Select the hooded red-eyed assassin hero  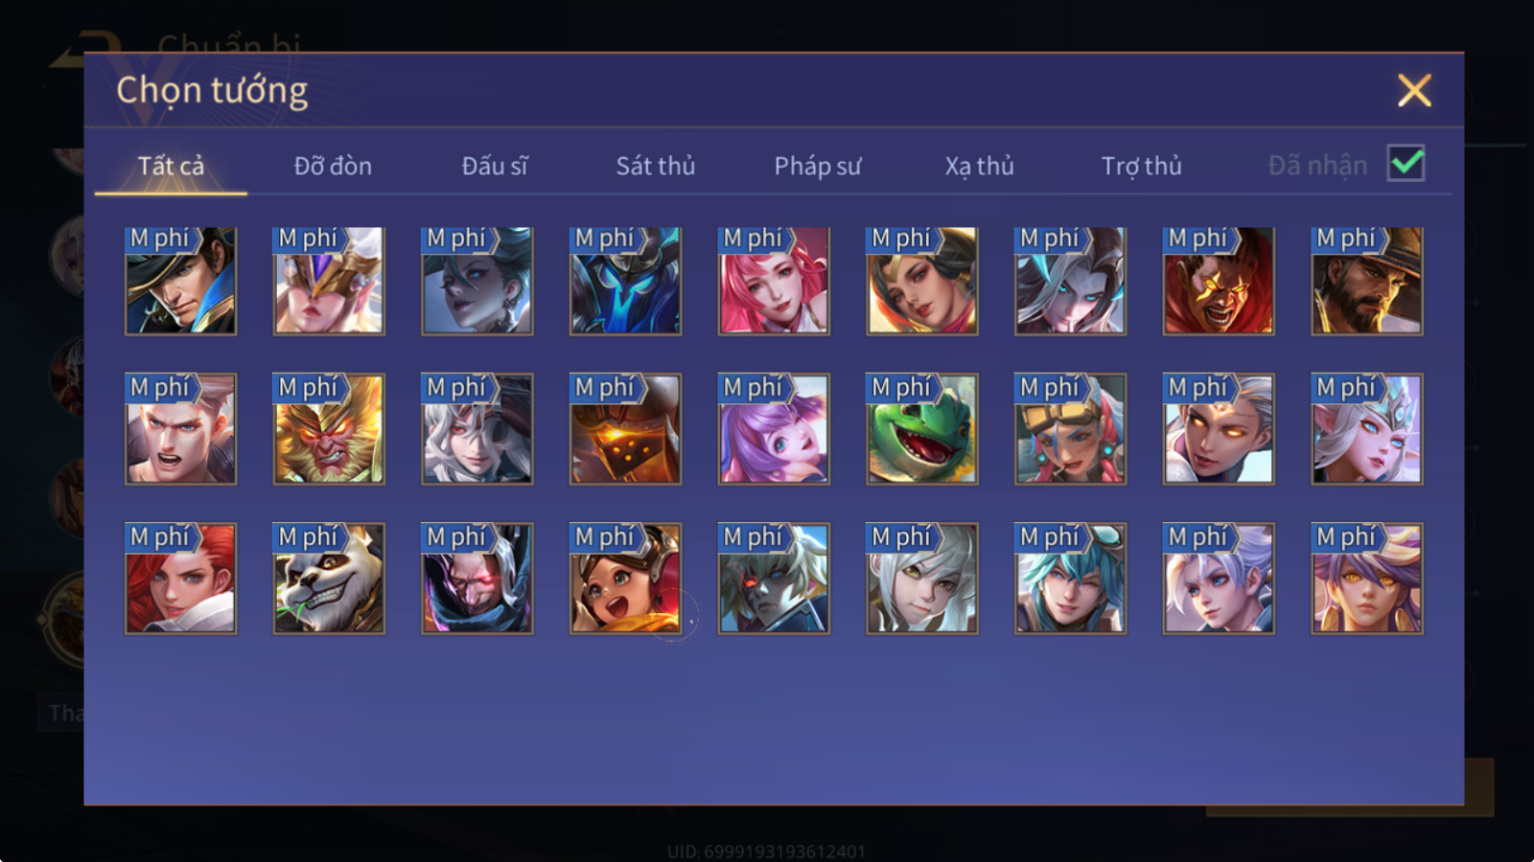477,578
